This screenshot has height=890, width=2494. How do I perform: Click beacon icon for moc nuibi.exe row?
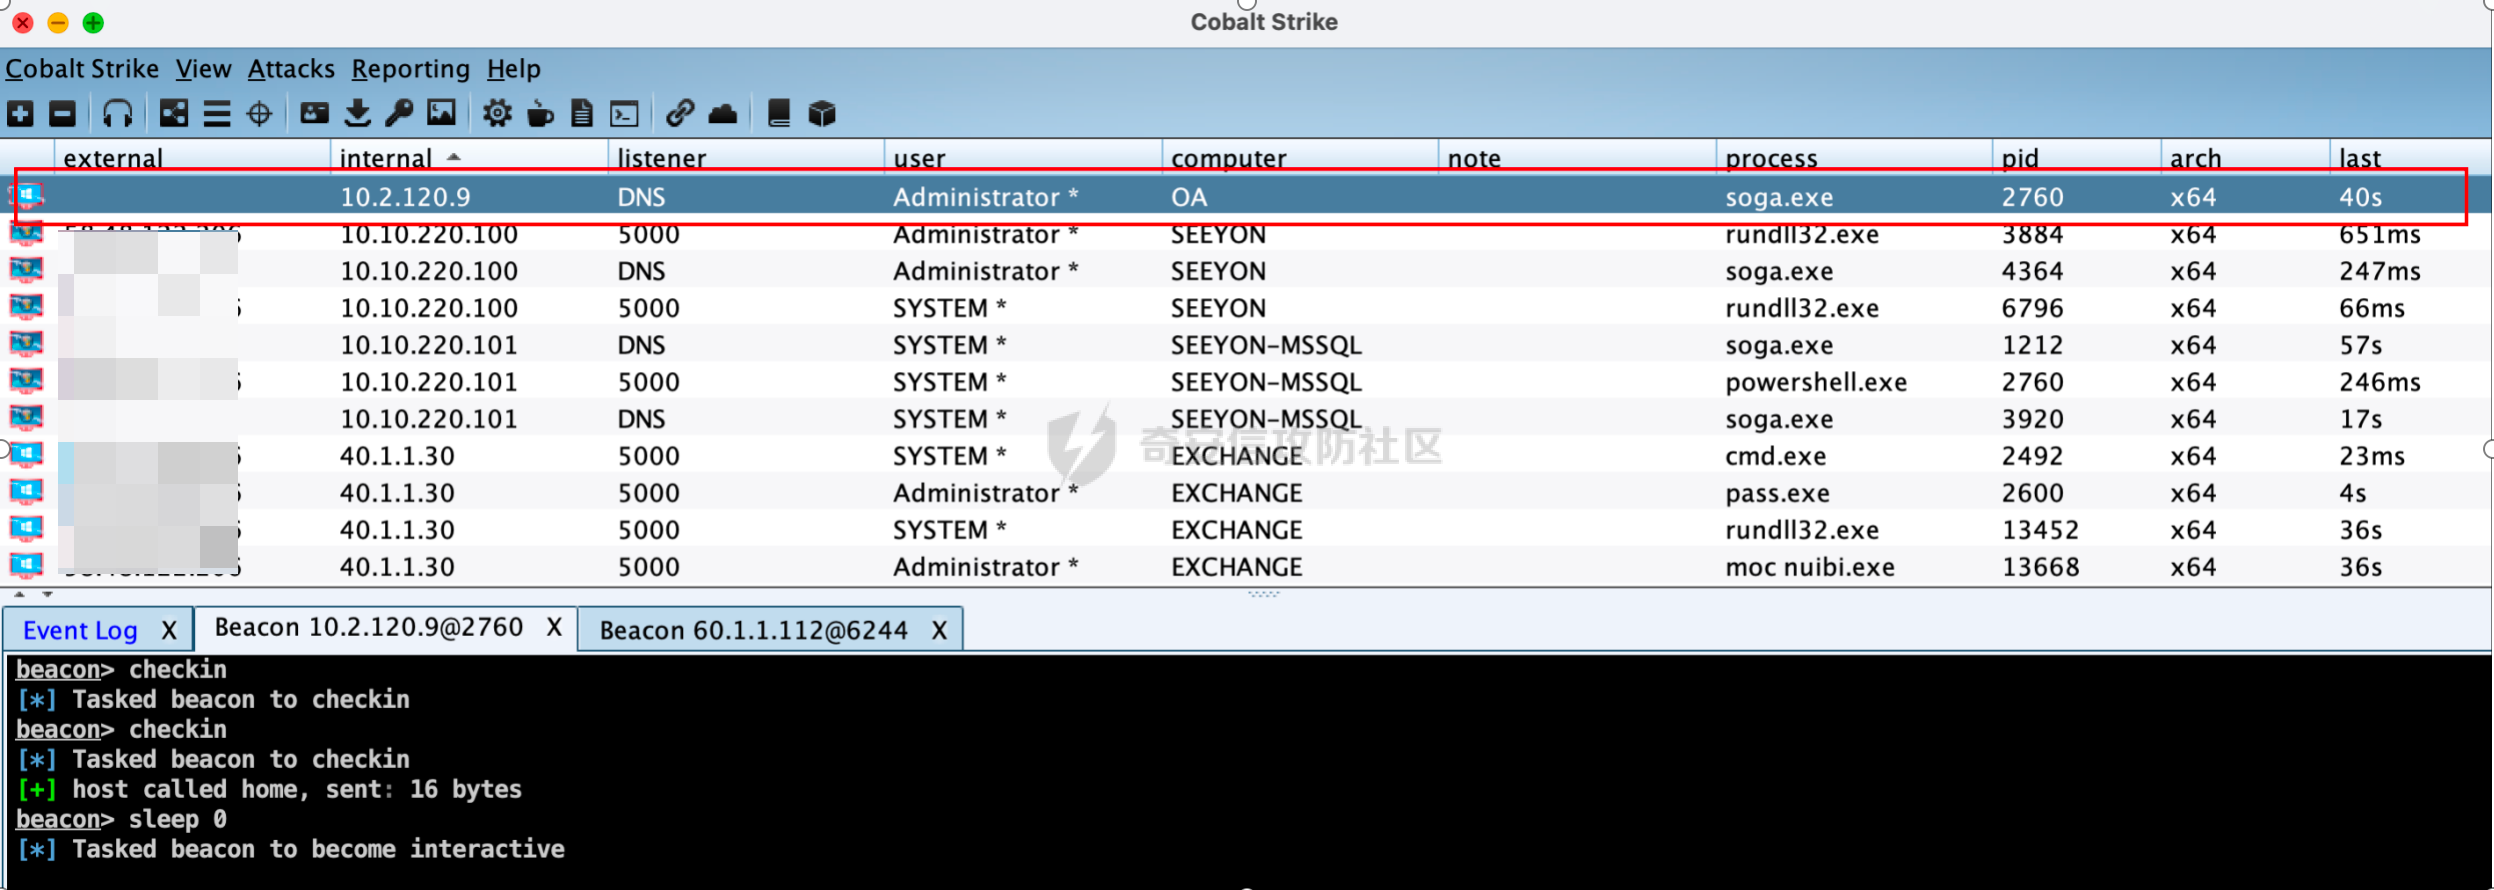pos(27,567)
